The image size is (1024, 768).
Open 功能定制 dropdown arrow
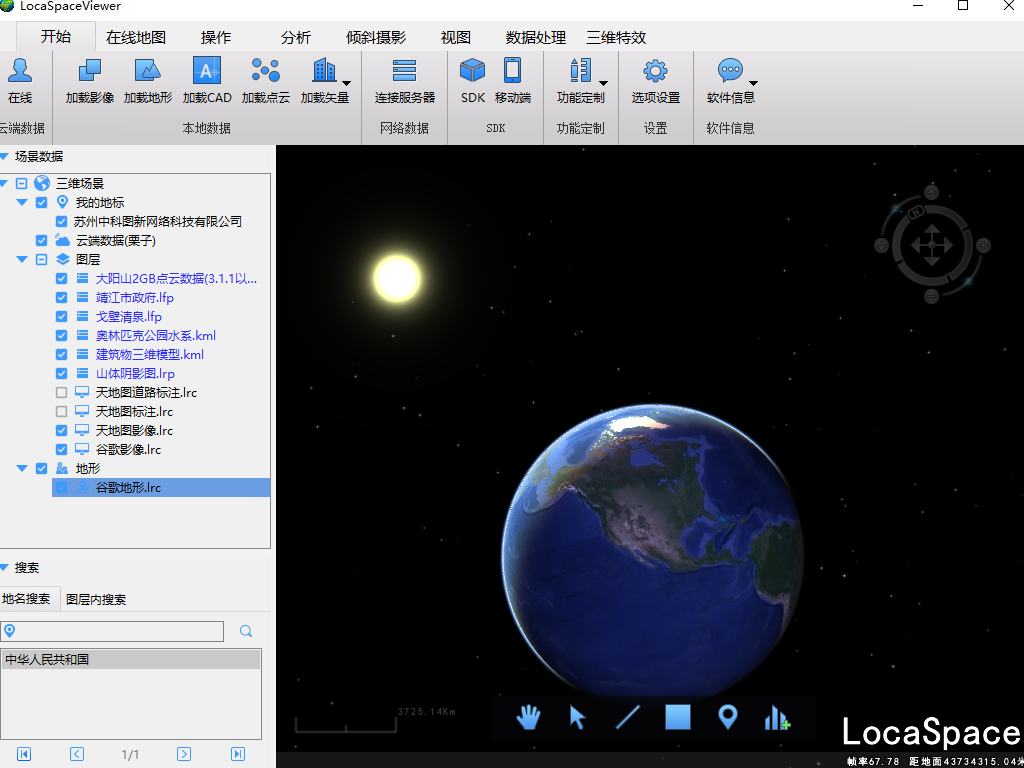pyautogui.click(x=603, y=83)
